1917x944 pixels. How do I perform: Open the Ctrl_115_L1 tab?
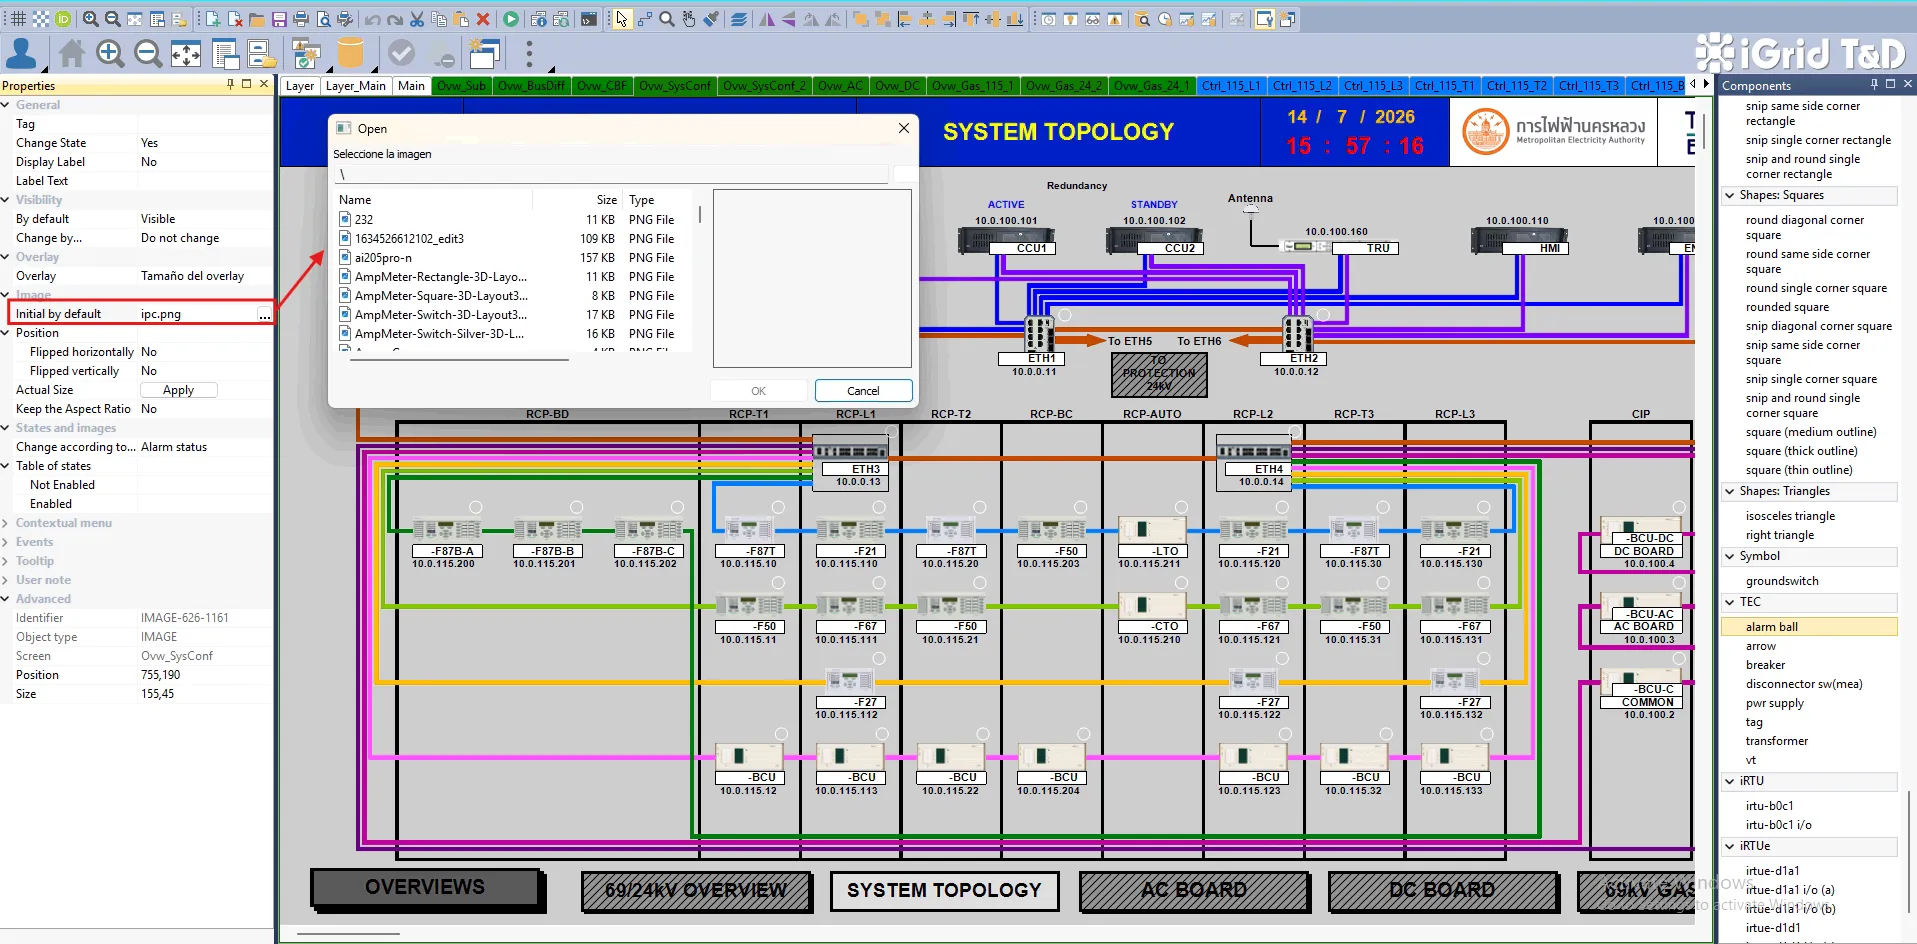[1231, 86]
